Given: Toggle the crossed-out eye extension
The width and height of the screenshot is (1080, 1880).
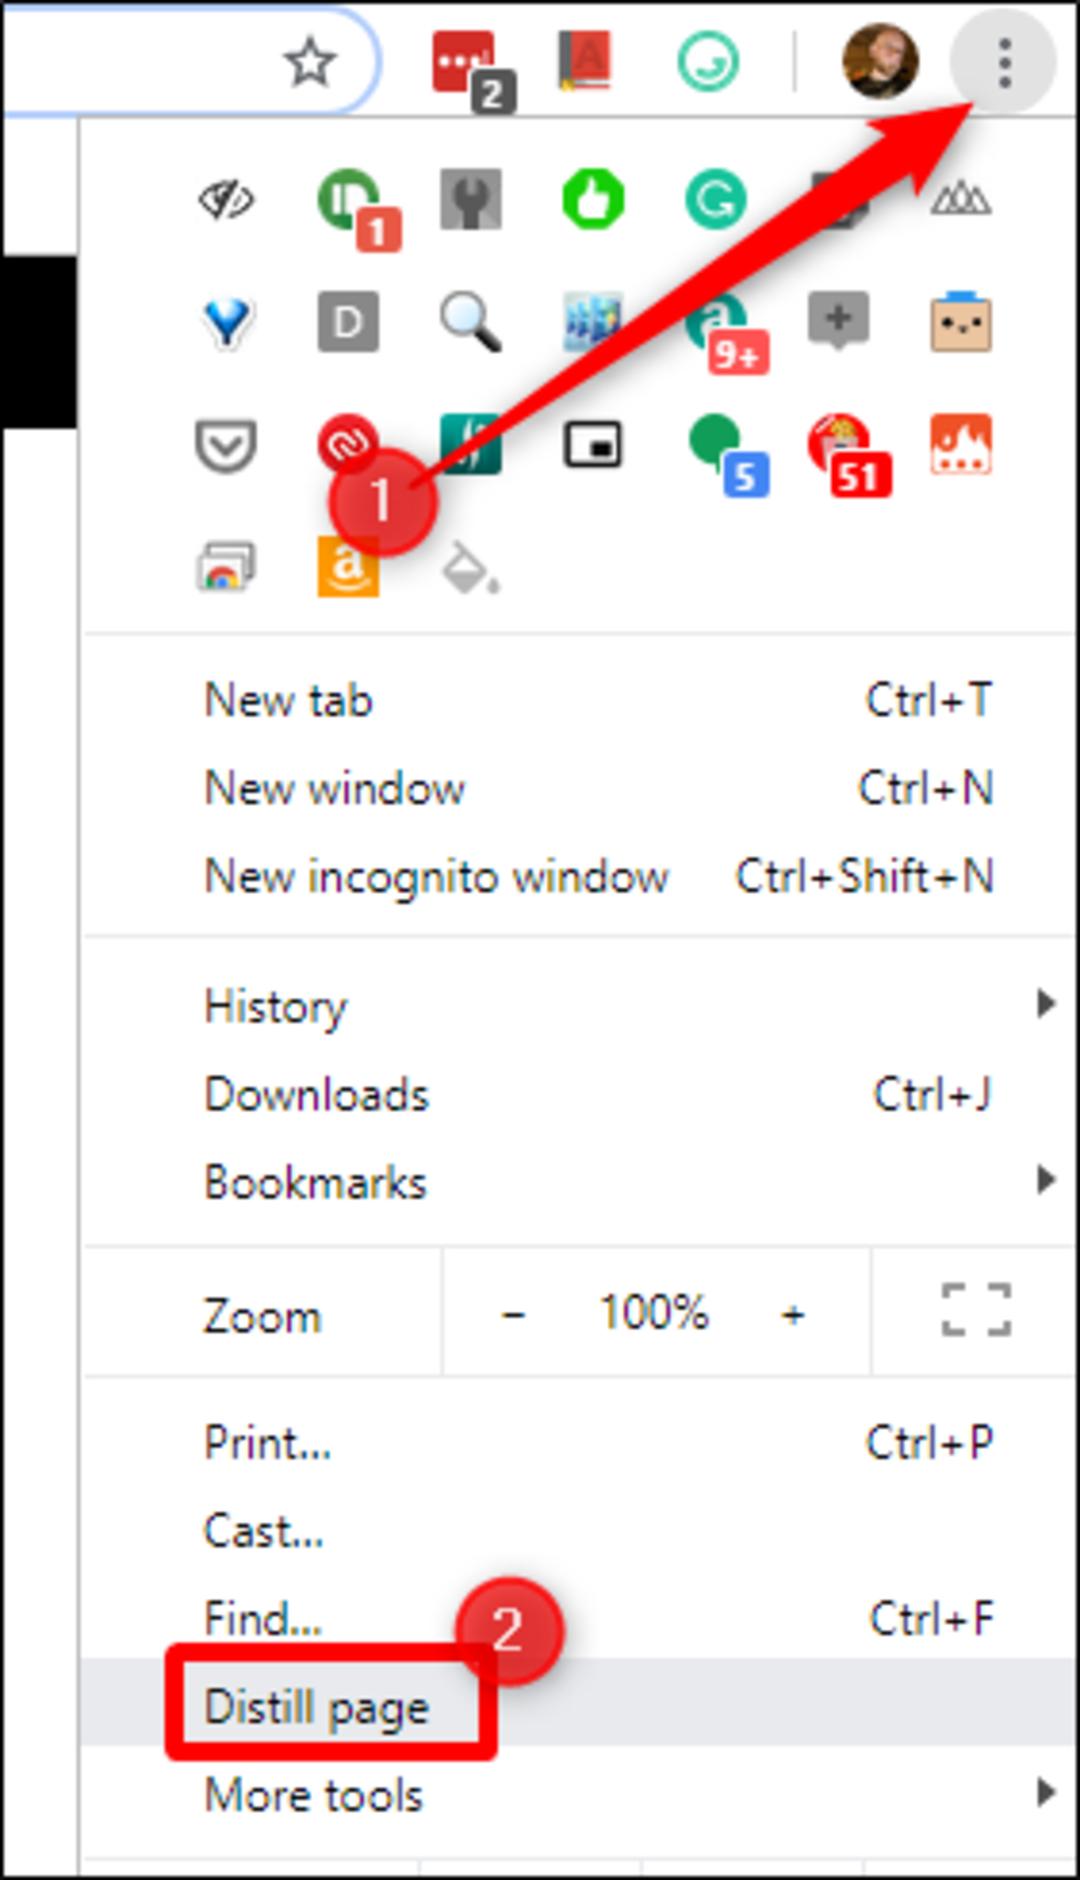Looking at the screenshot, I should click(x=226, y=200).
